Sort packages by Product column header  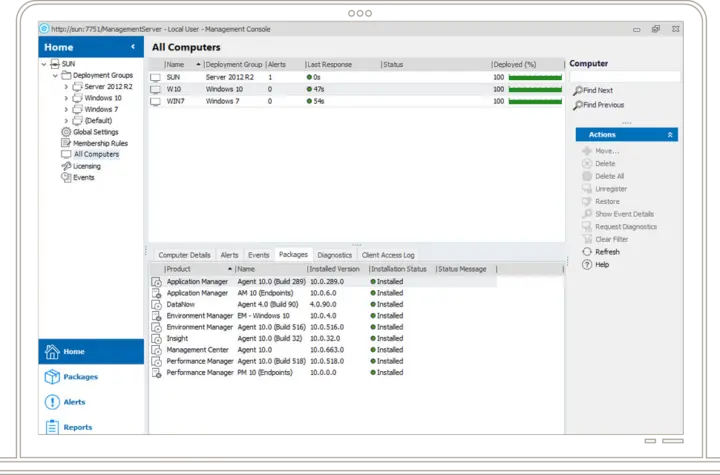tap(199, 269)
